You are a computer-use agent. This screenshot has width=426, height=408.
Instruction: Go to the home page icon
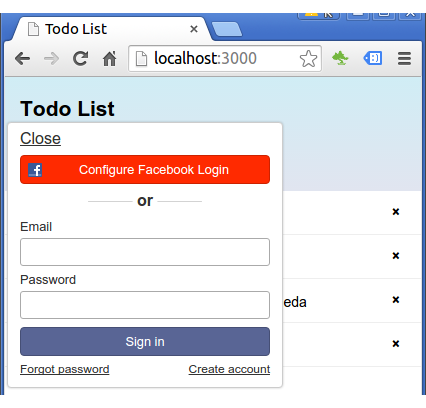(109, 59)
